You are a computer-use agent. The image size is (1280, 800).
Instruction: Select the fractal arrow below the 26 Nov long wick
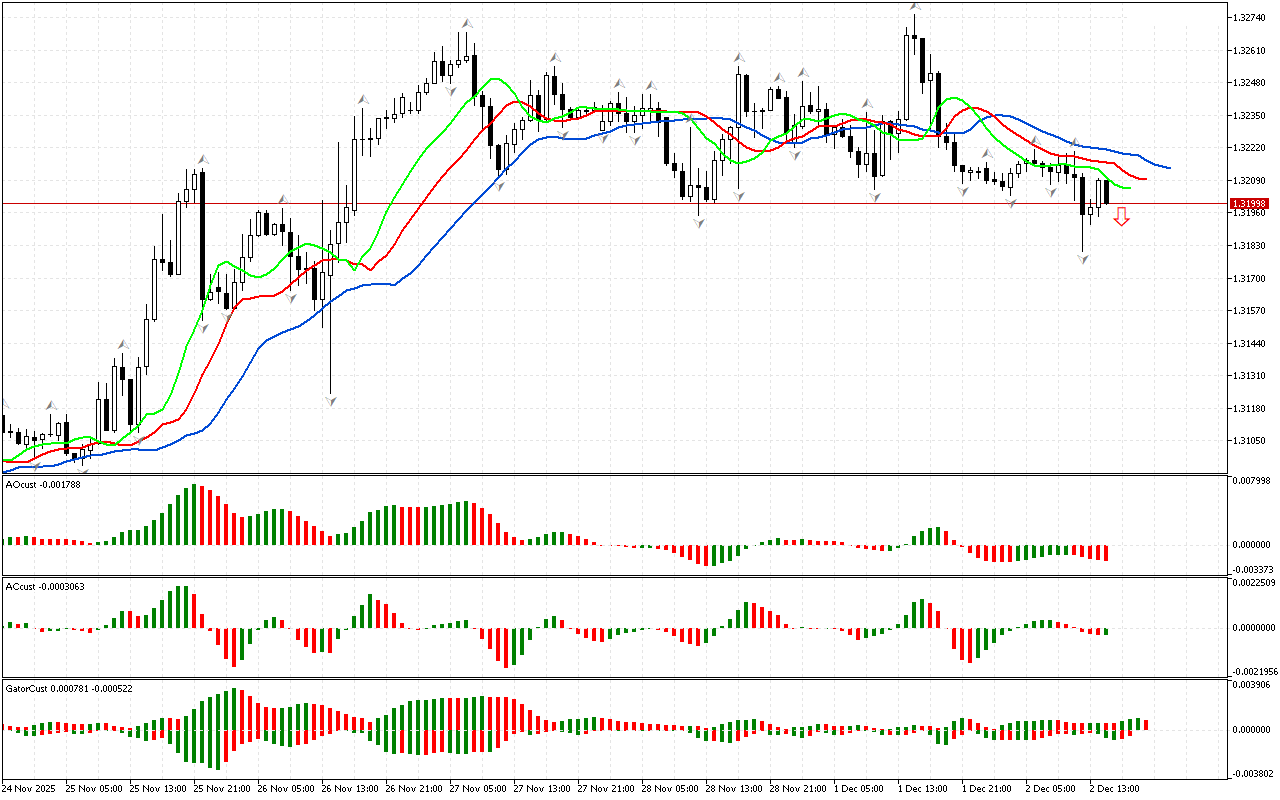(x=330, y=400)
